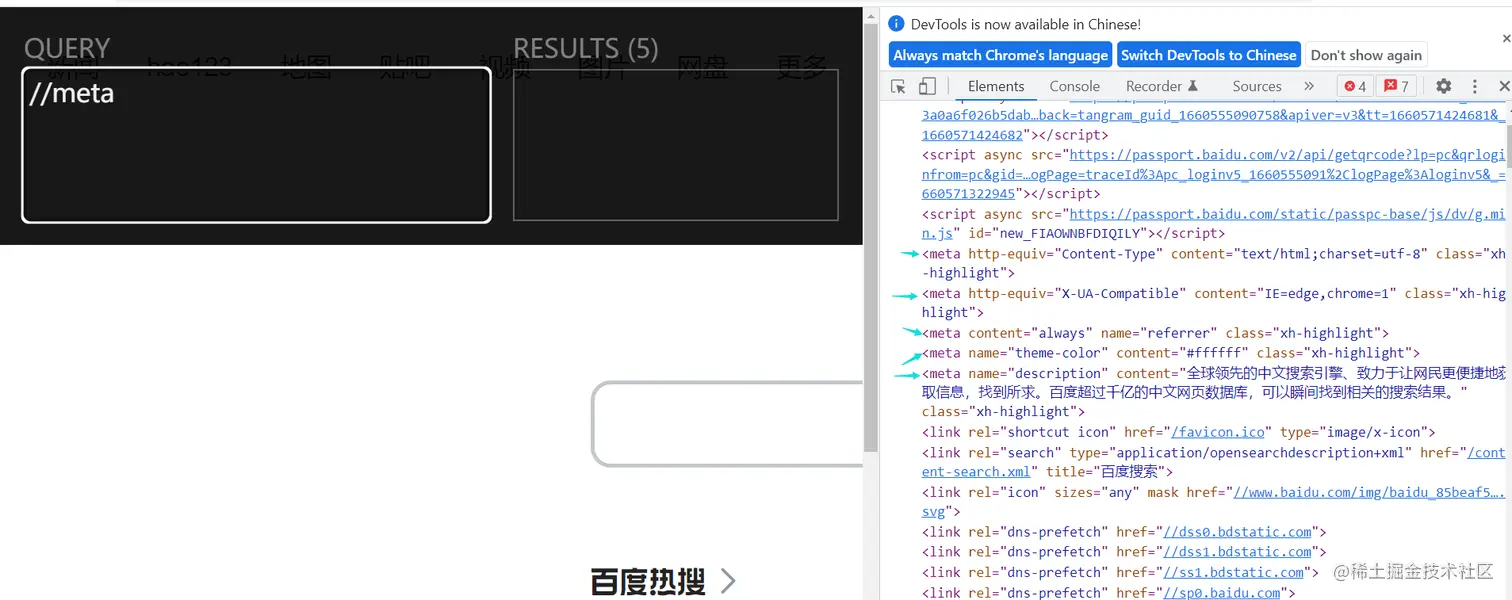This screenshot has width=1512, height=600.
Task: Switch to the Elements tab
Action: pyautogui.click(x=996, y=86)
